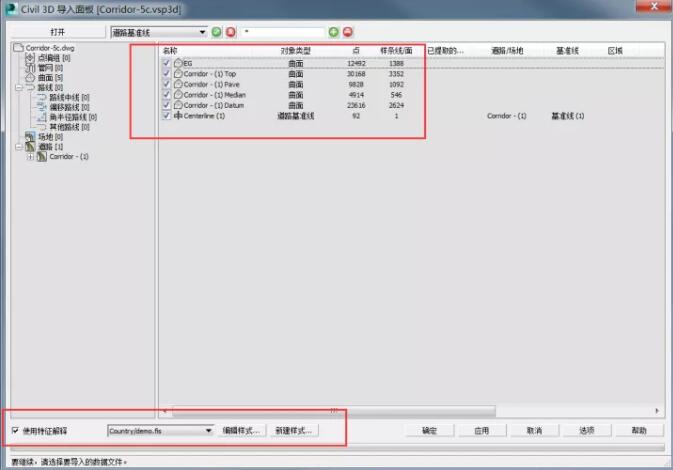
Task: Click the Corridor-5c.dwg file icon in tree
Action: 18,48
